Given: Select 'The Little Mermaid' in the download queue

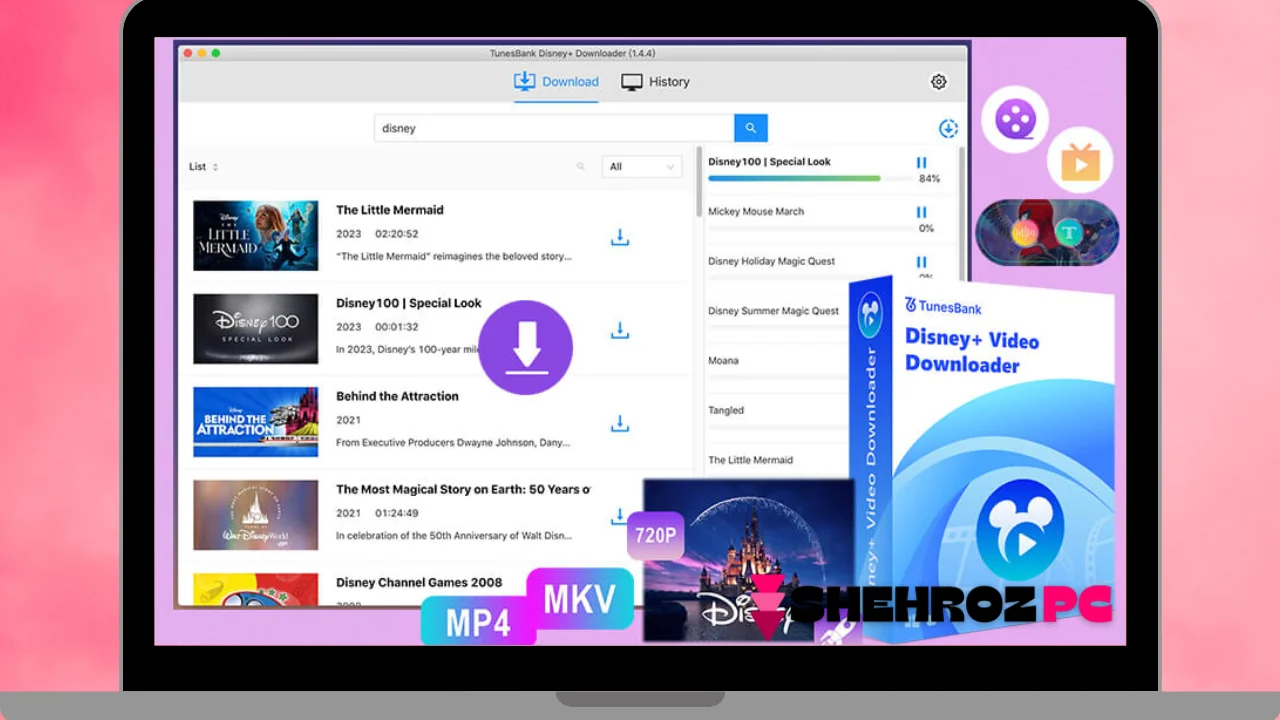Looking at the screenshot, I should (750, 460).
